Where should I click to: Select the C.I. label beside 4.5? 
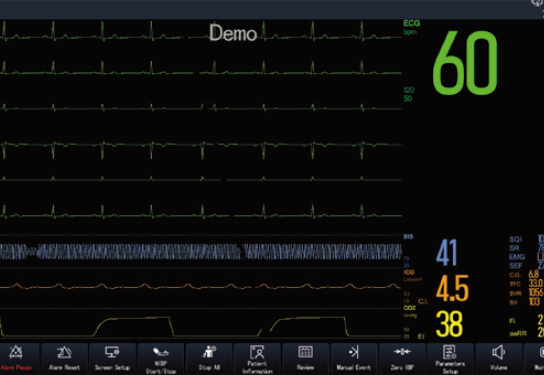(423, 301)
